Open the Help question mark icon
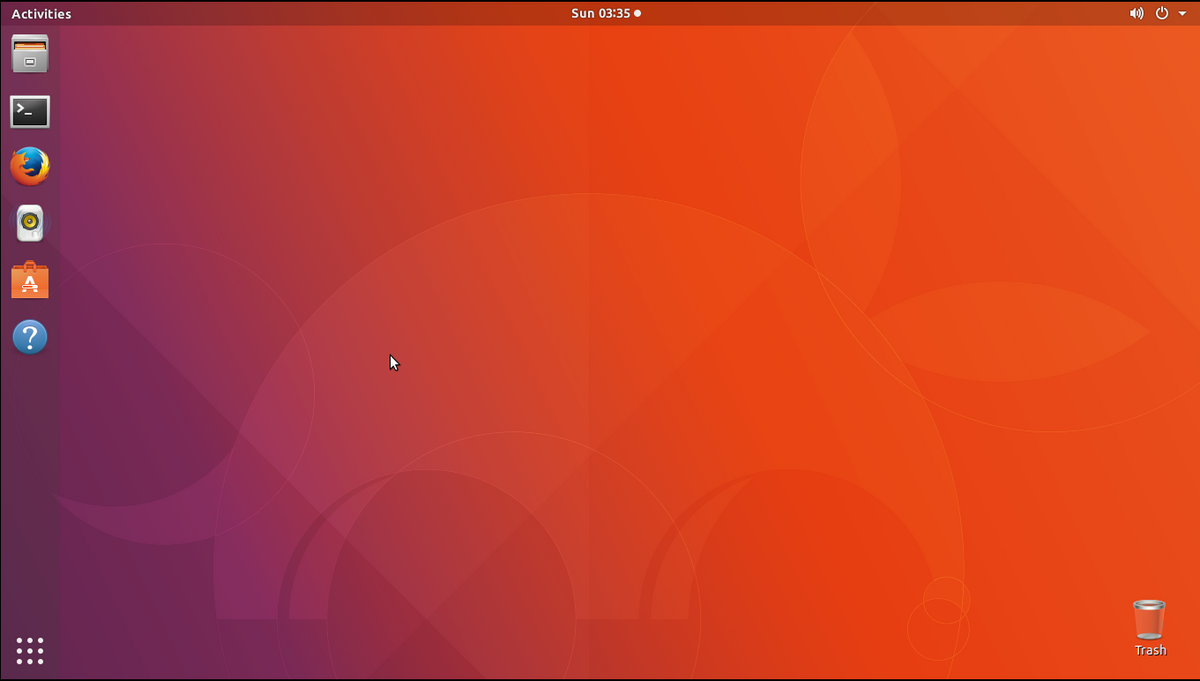The width and height of the screenshot is (1200, 681). click(30, 337)
